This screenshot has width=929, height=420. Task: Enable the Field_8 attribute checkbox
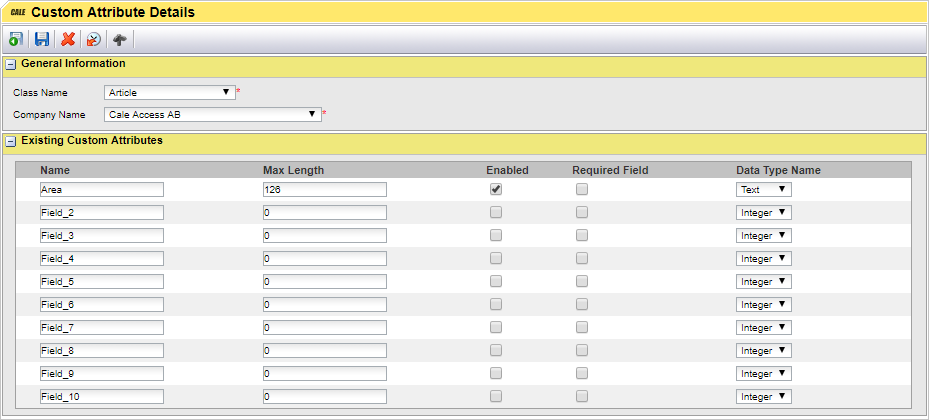coord(496,350)
